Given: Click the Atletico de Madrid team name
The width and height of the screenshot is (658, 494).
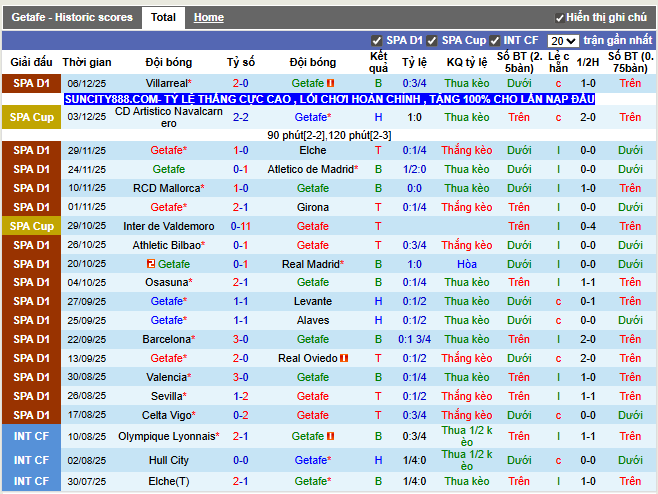Looking at the screenshot, I should (x=311, y=169).
